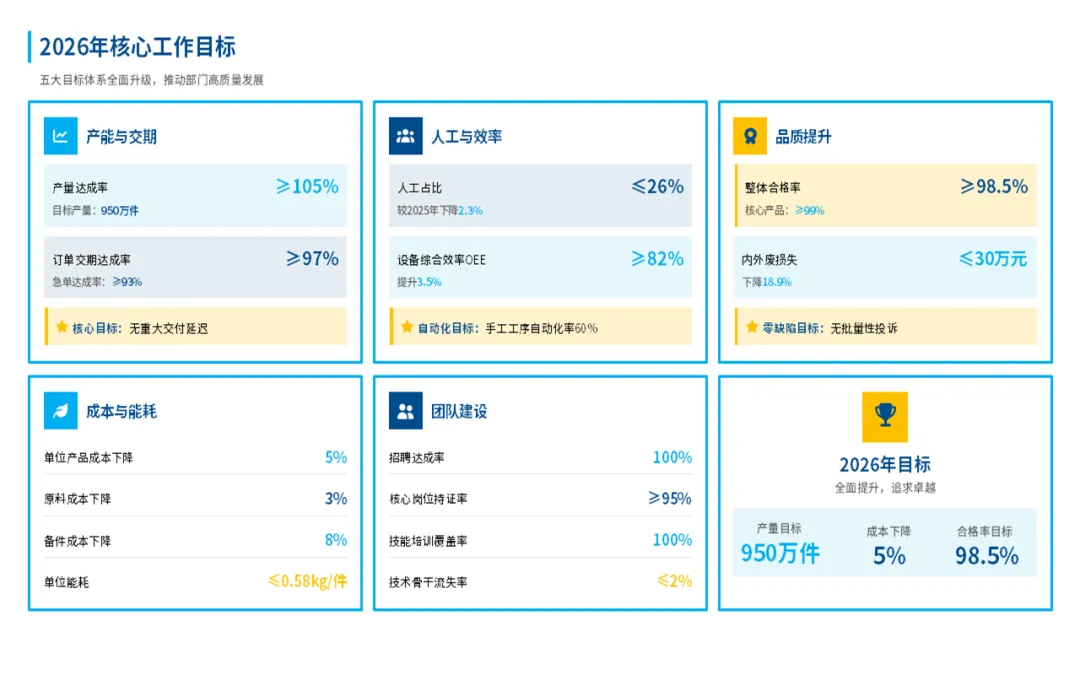The height and width of the screenshot is (675, 1080).
Task: Click the 招聘达成率 100% row
Action: (540, 457)
